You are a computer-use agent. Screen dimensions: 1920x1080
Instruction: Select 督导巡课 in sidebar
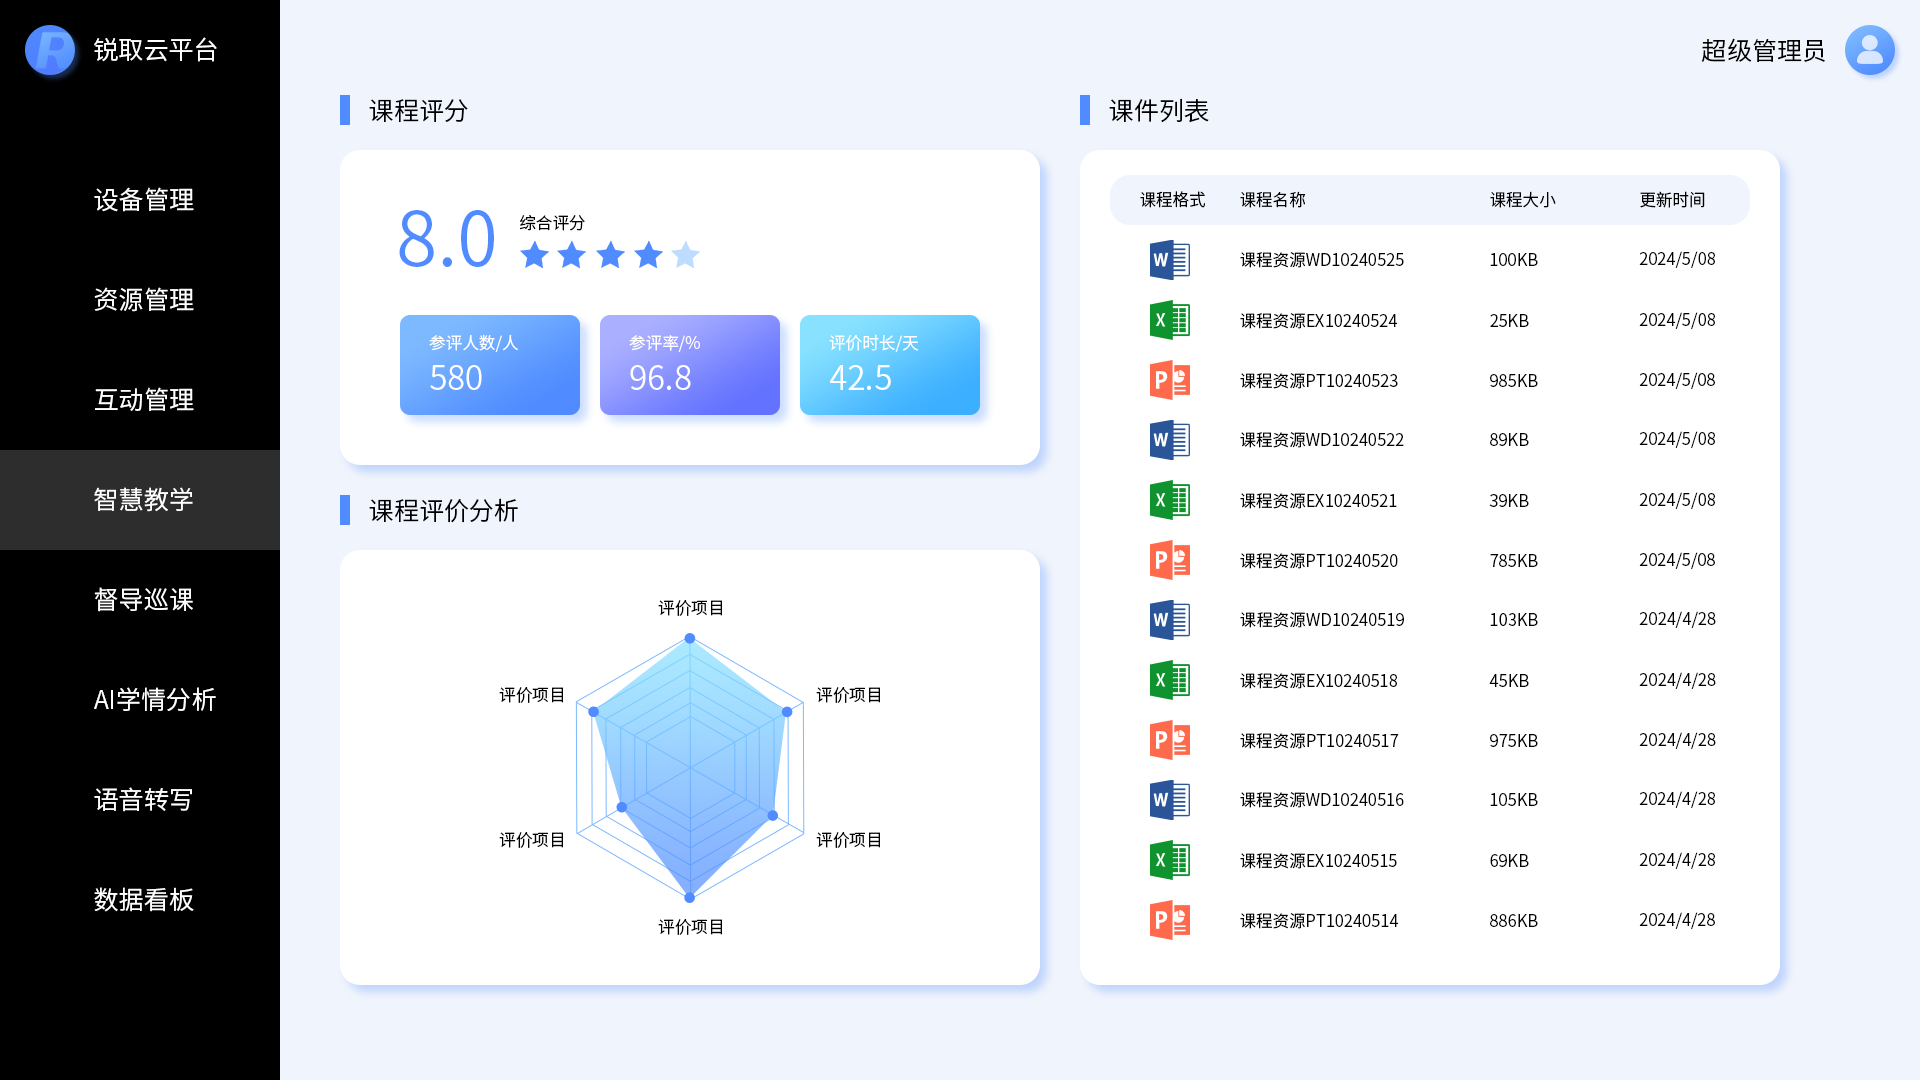pos(143,600)
